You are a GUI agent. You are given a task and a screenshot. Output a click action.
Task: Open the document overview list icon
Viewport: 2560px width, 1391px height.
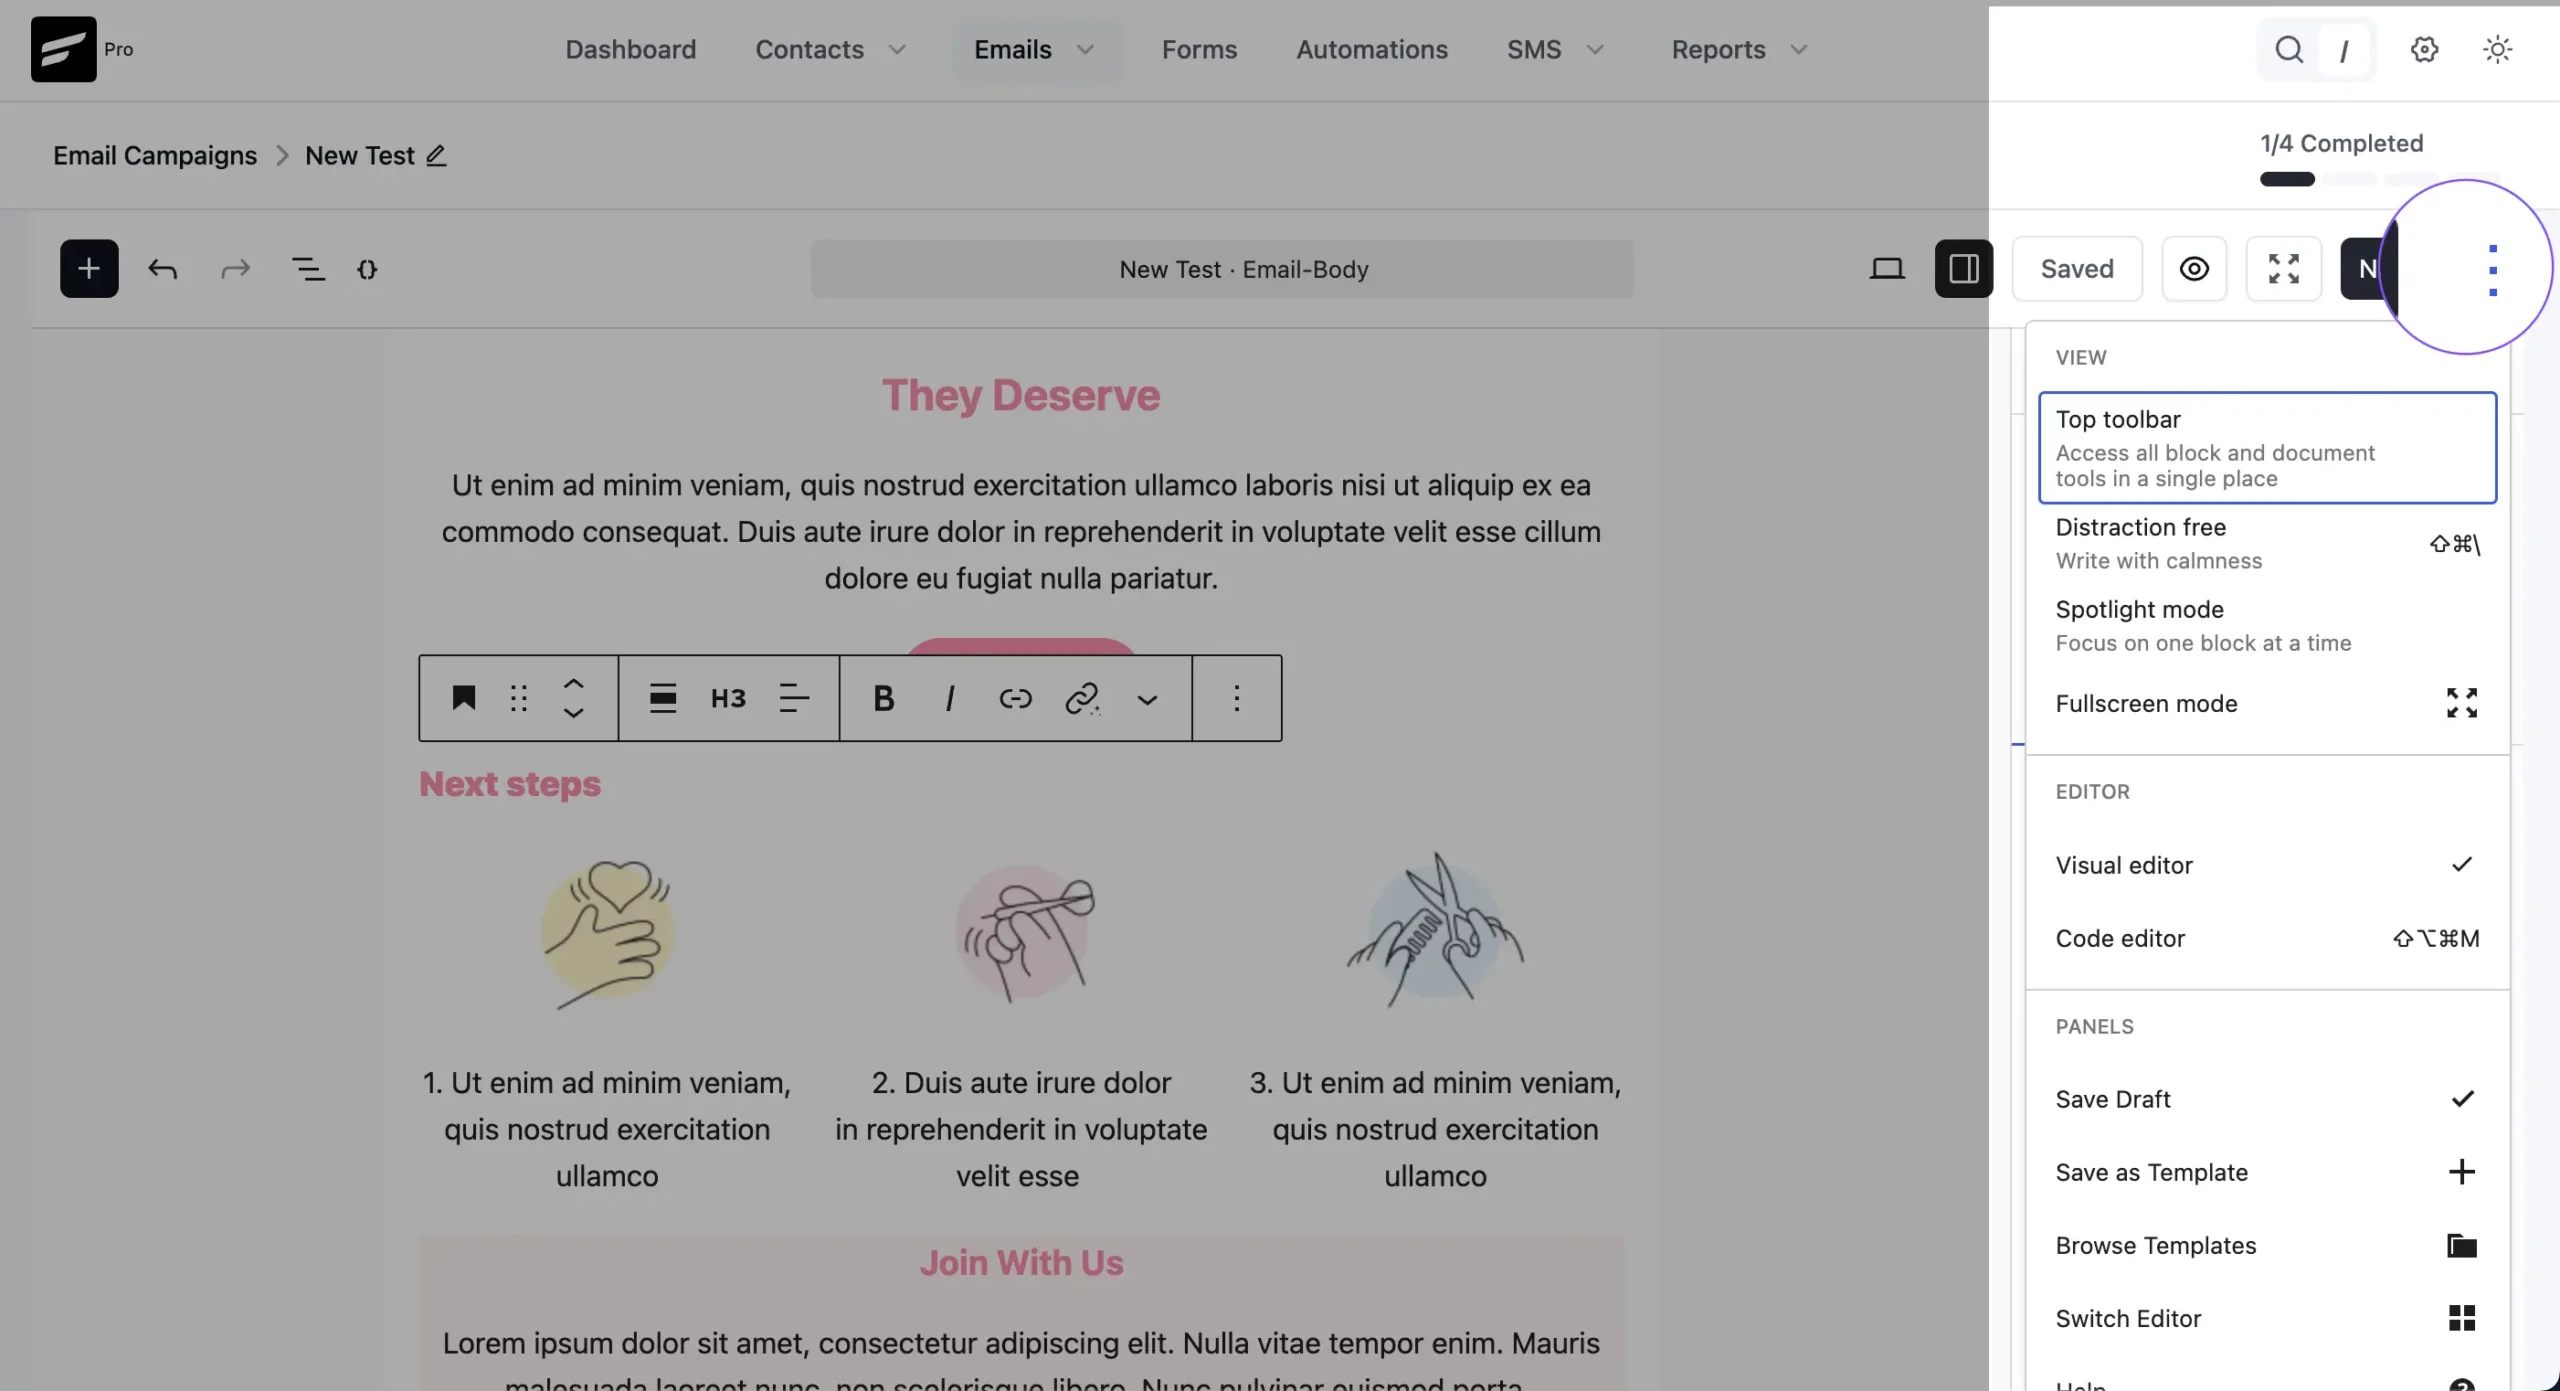coord(307,268)
